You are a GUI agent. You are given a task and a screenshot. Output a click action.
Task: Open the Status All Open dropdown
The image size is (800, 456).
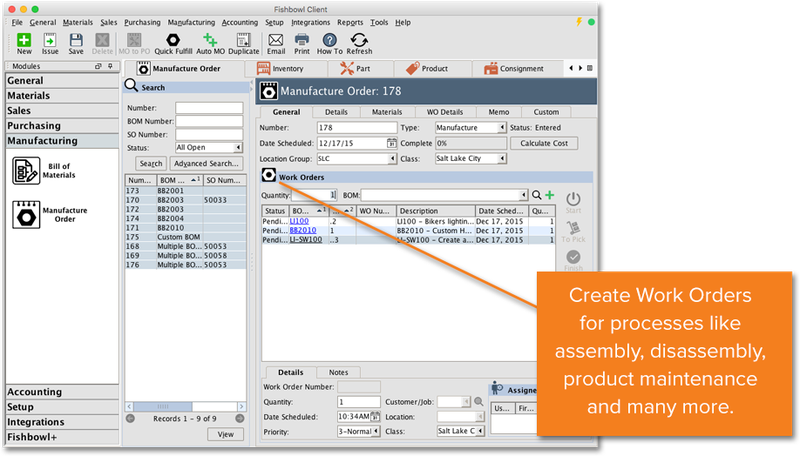click(238, 147)
